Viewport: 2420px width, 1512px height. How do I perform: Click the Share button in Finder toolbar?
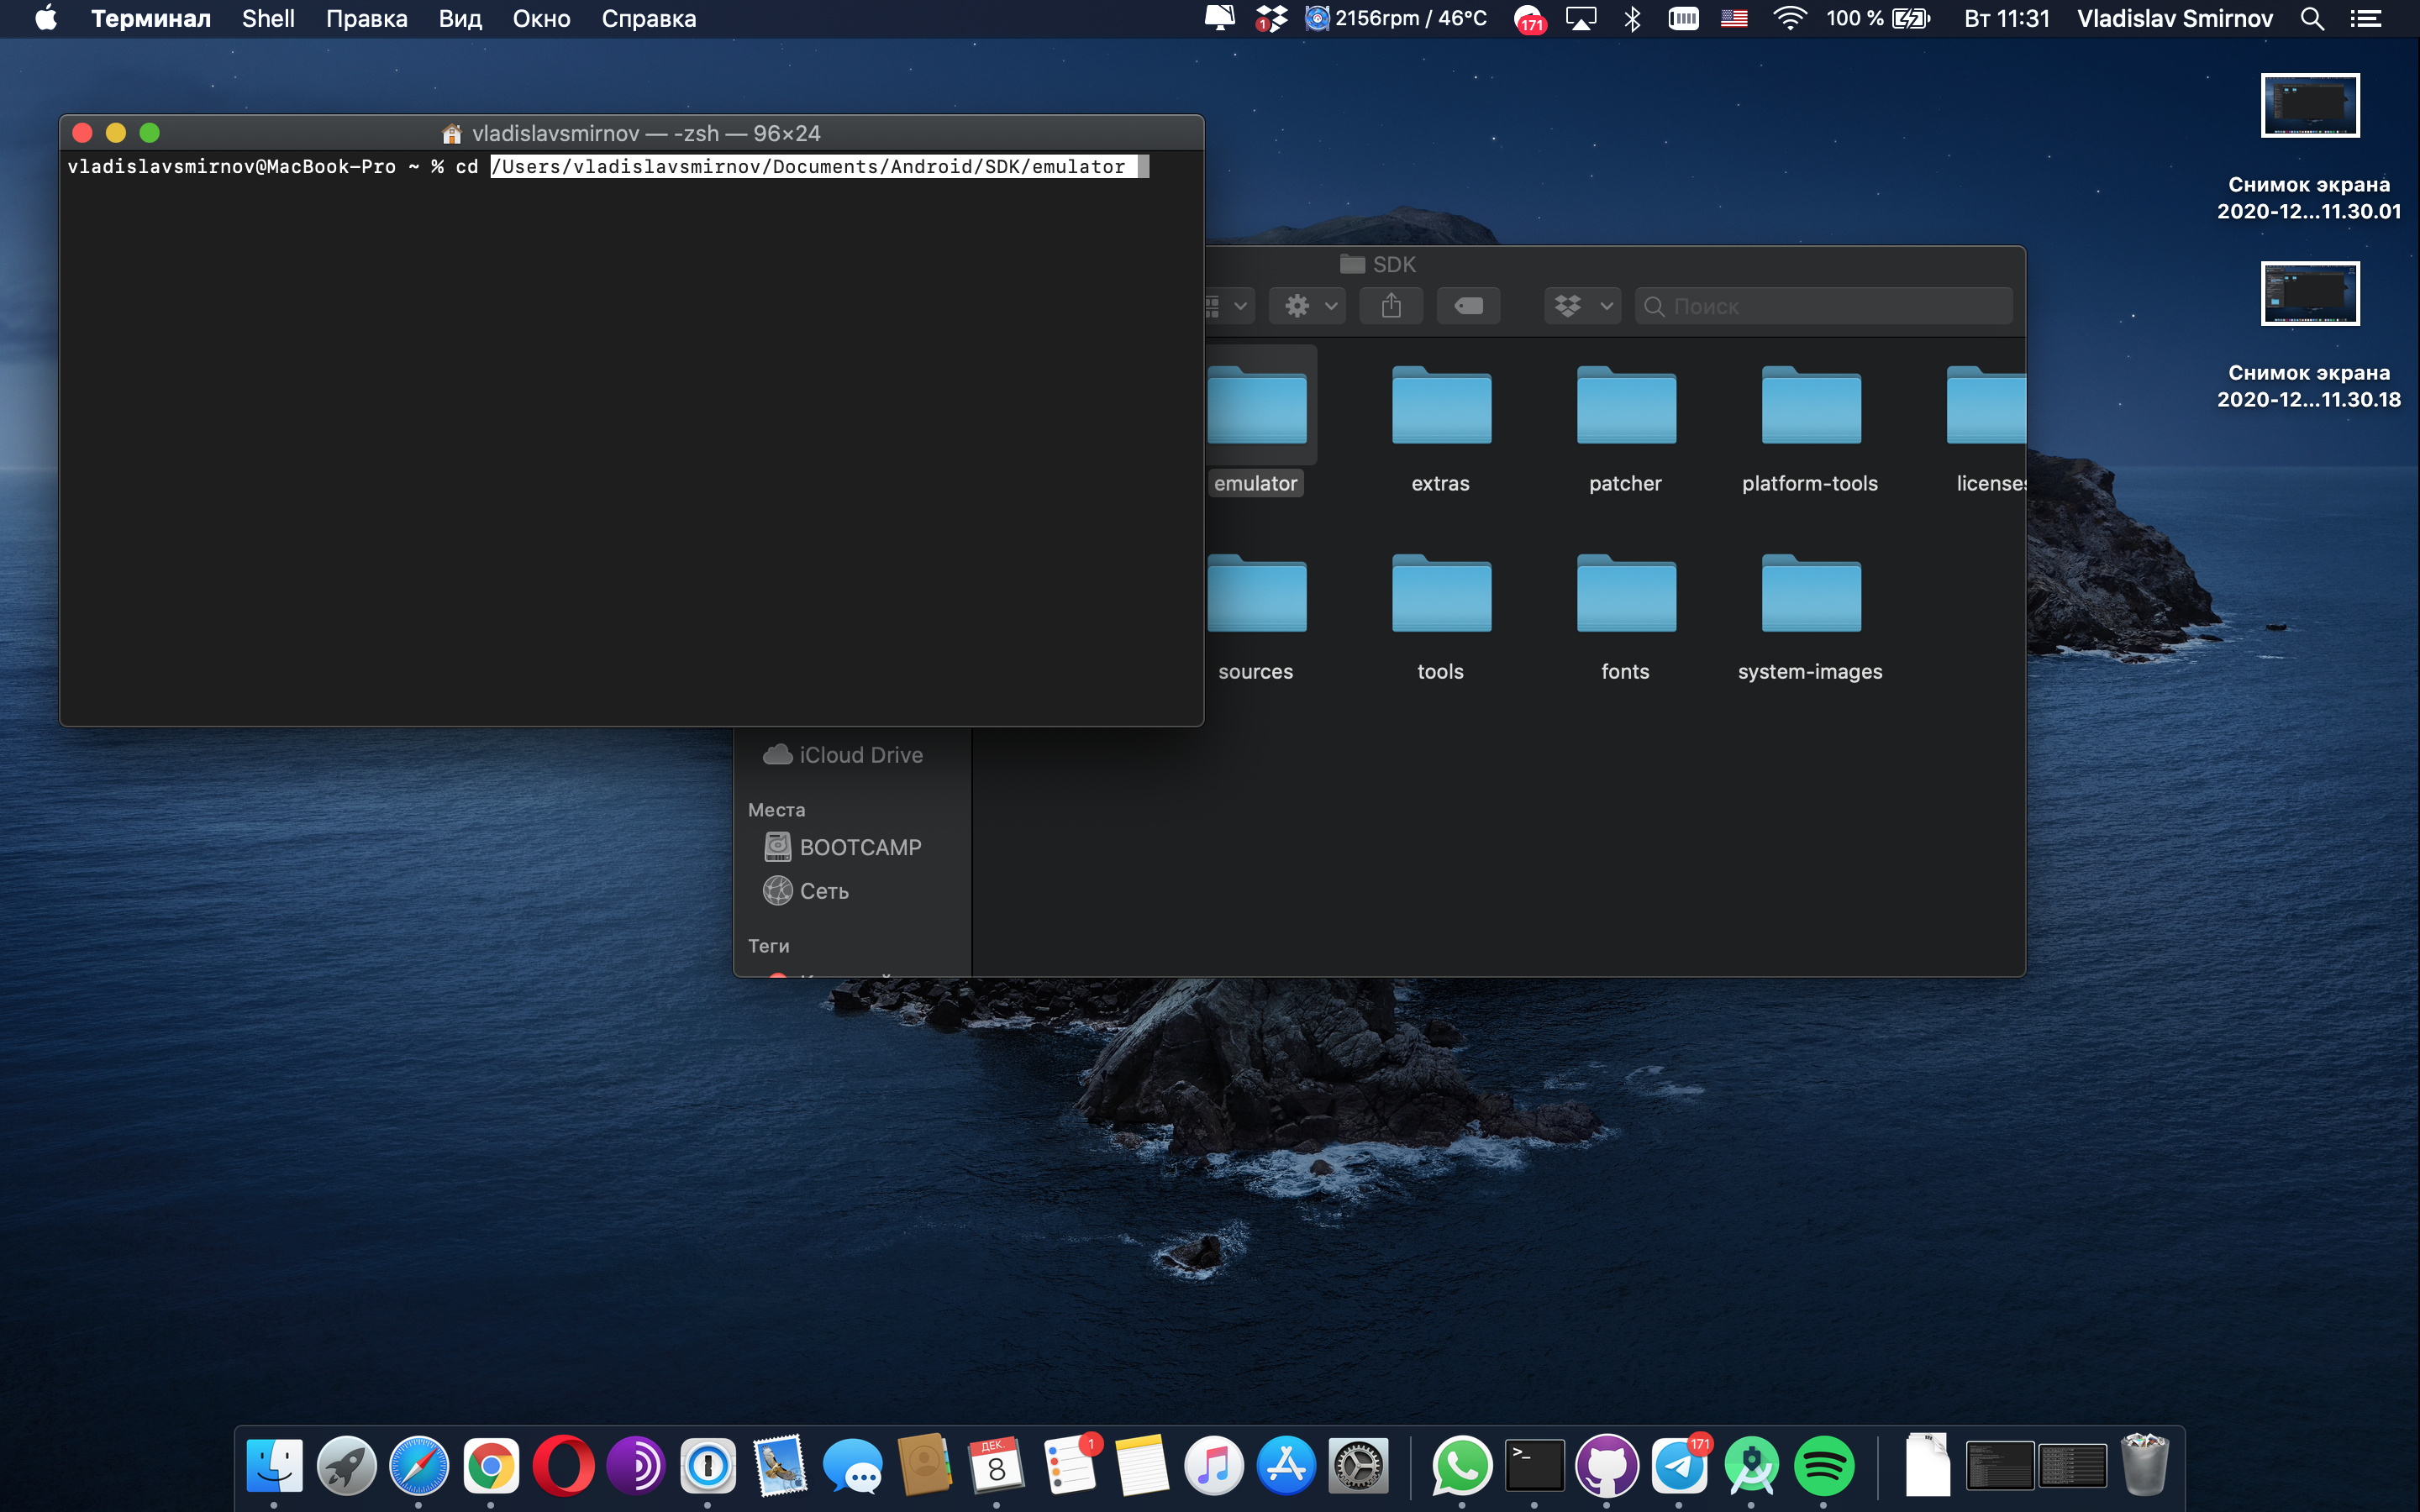click(x=1391, y=306)
